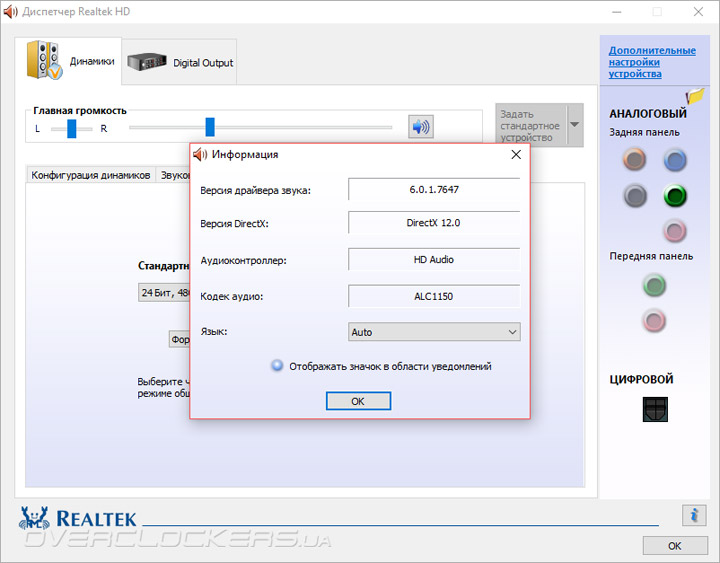The height and width of the screenshot is (563, 720).
Task: Open the 24 Бит default format dropdown
Action: click(164, 293)
